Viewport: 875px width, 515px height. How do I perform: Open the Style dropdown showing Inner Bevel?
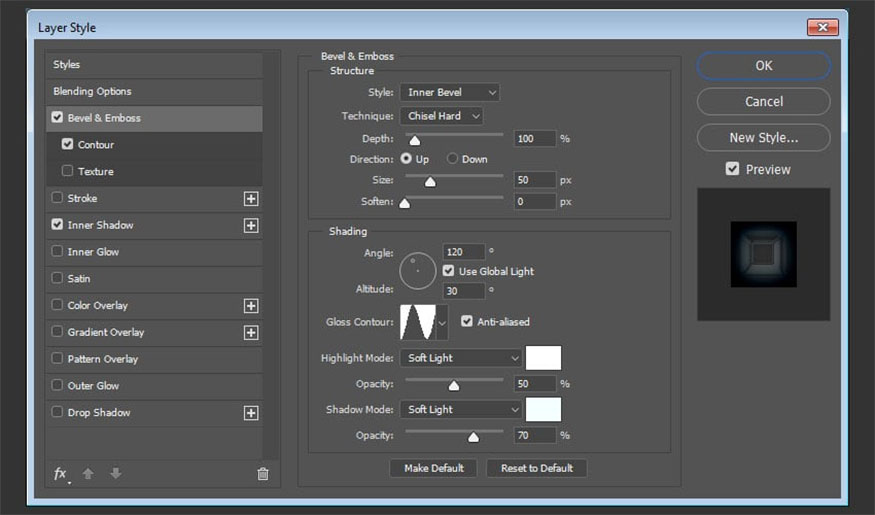coord(449,93)
